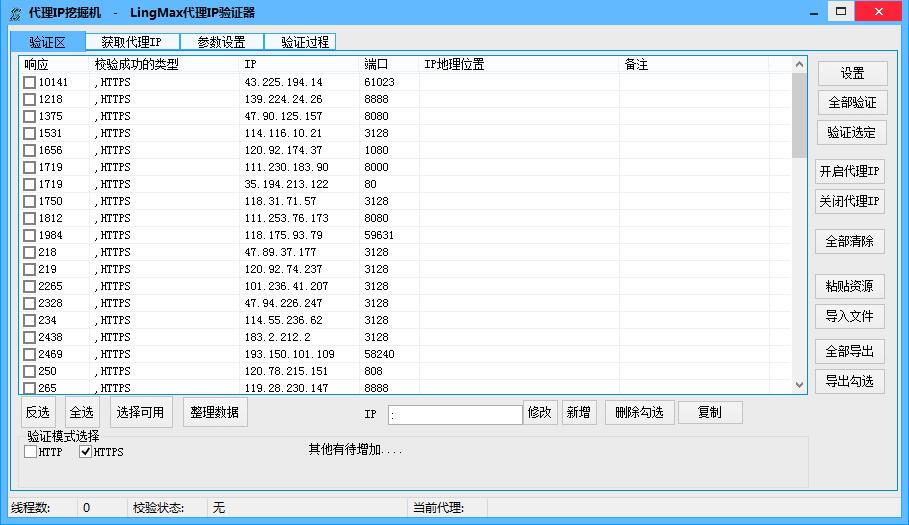Export checked rows via 导出勾选
909x525 pixels.
(x=850, y=382)
